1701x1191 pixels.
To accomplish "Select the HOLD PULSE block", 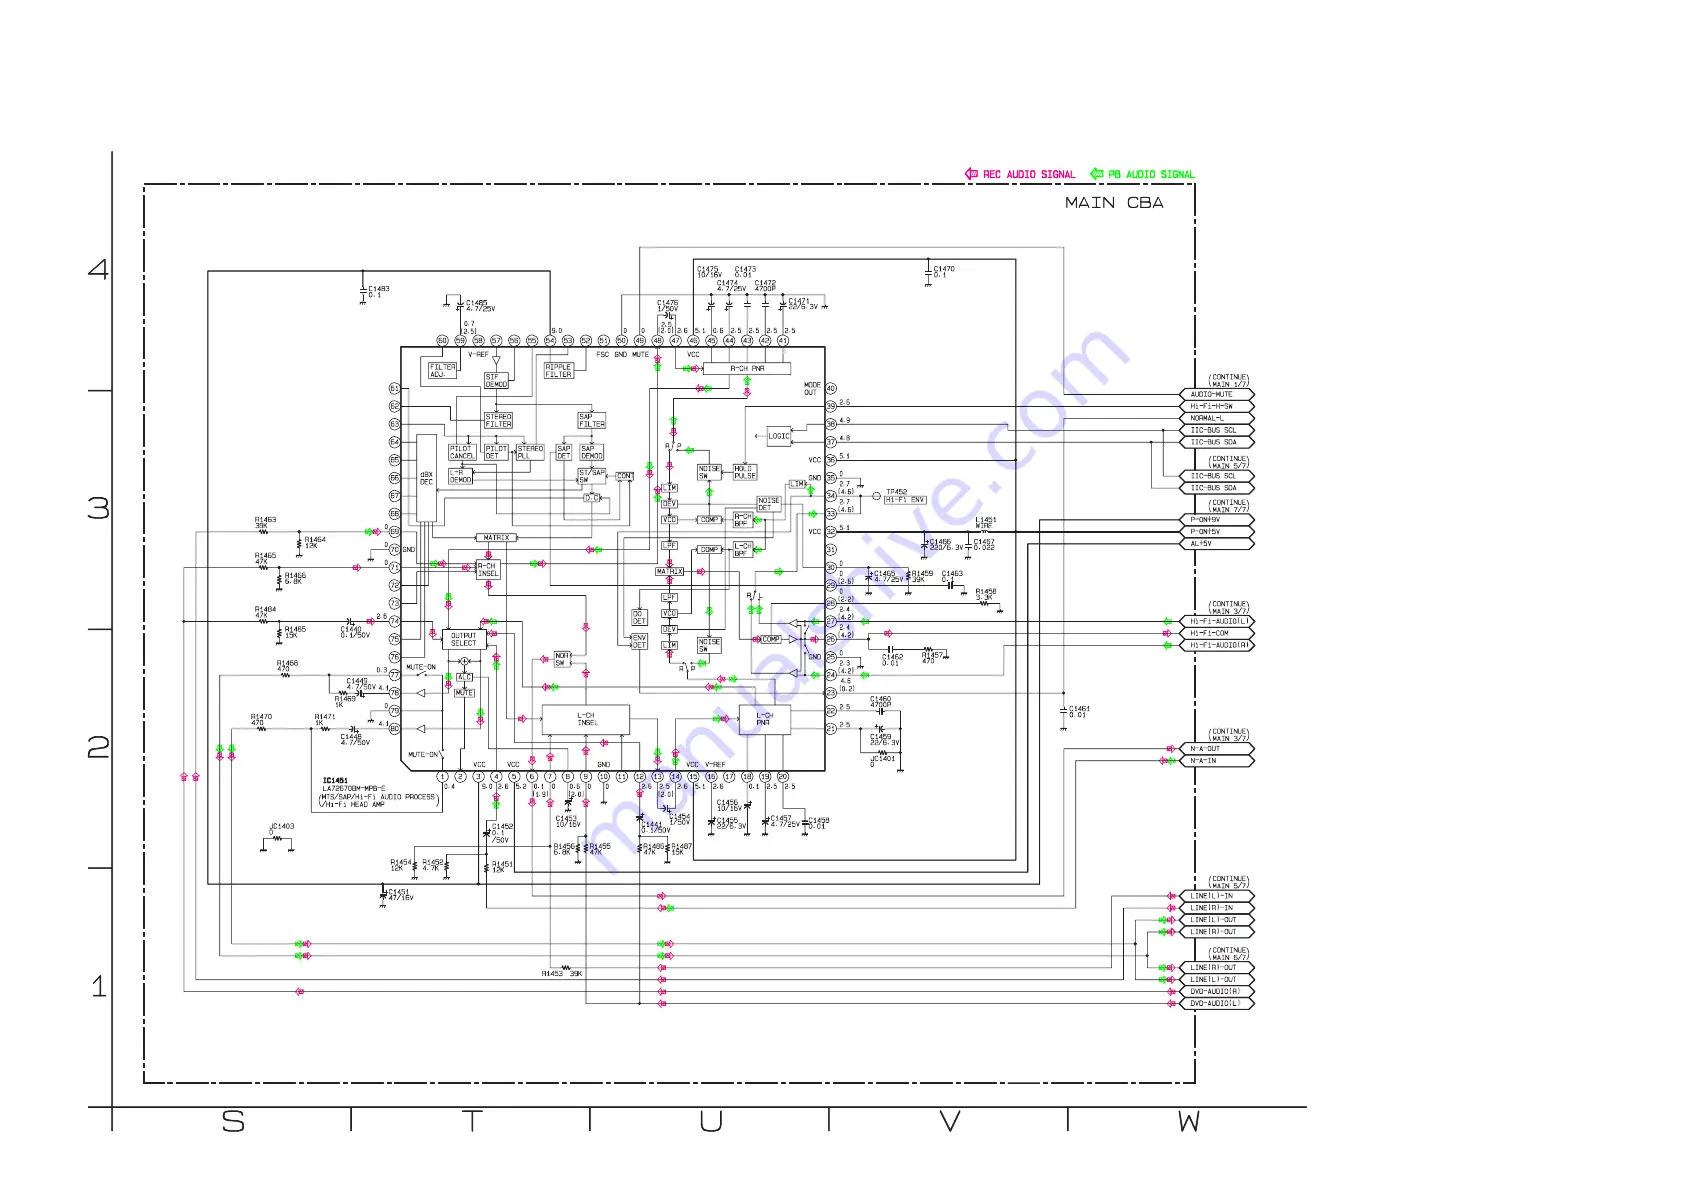I will [x=745, y=472].
